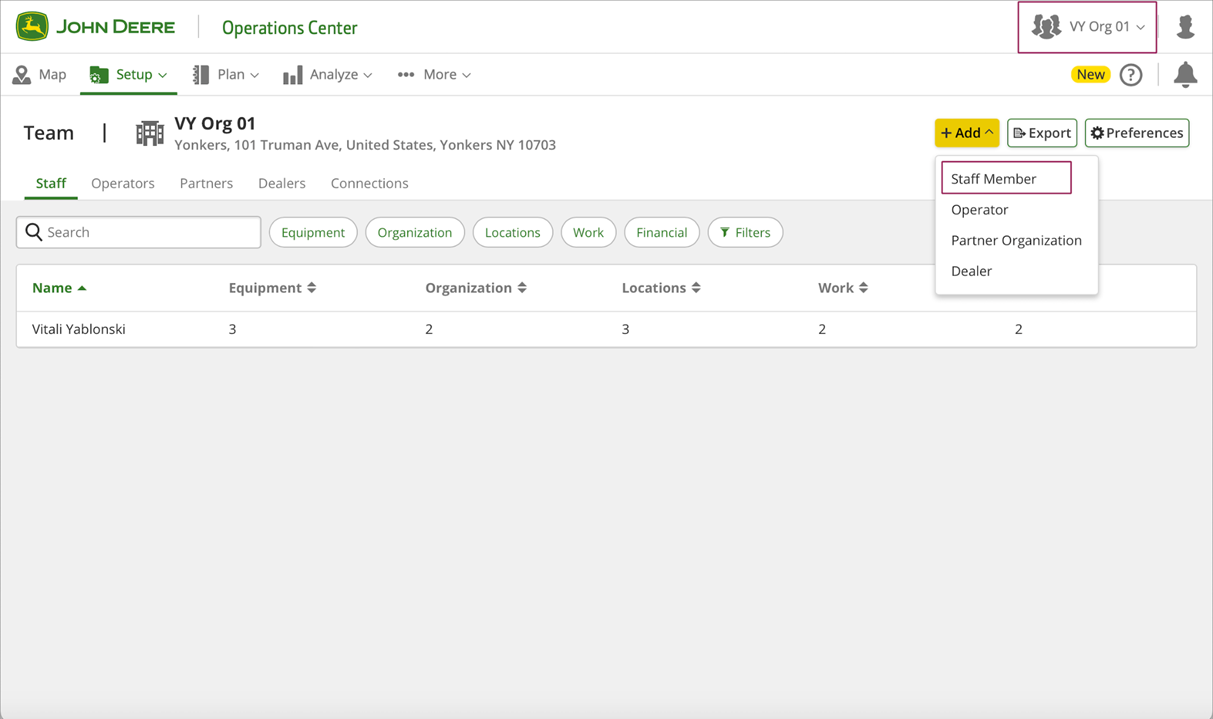This screenshot has height=719, width=1213.
Task: Expand the VY Org 01 organization switcher
Action: (x=1087, y=27)
